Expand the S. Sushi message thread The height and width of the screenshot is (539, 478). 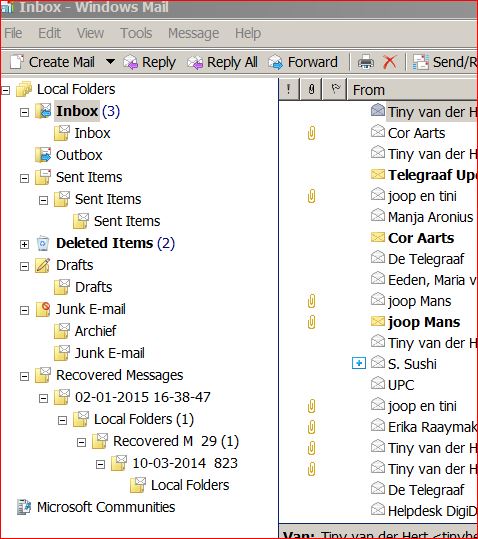tap(359, 363)
